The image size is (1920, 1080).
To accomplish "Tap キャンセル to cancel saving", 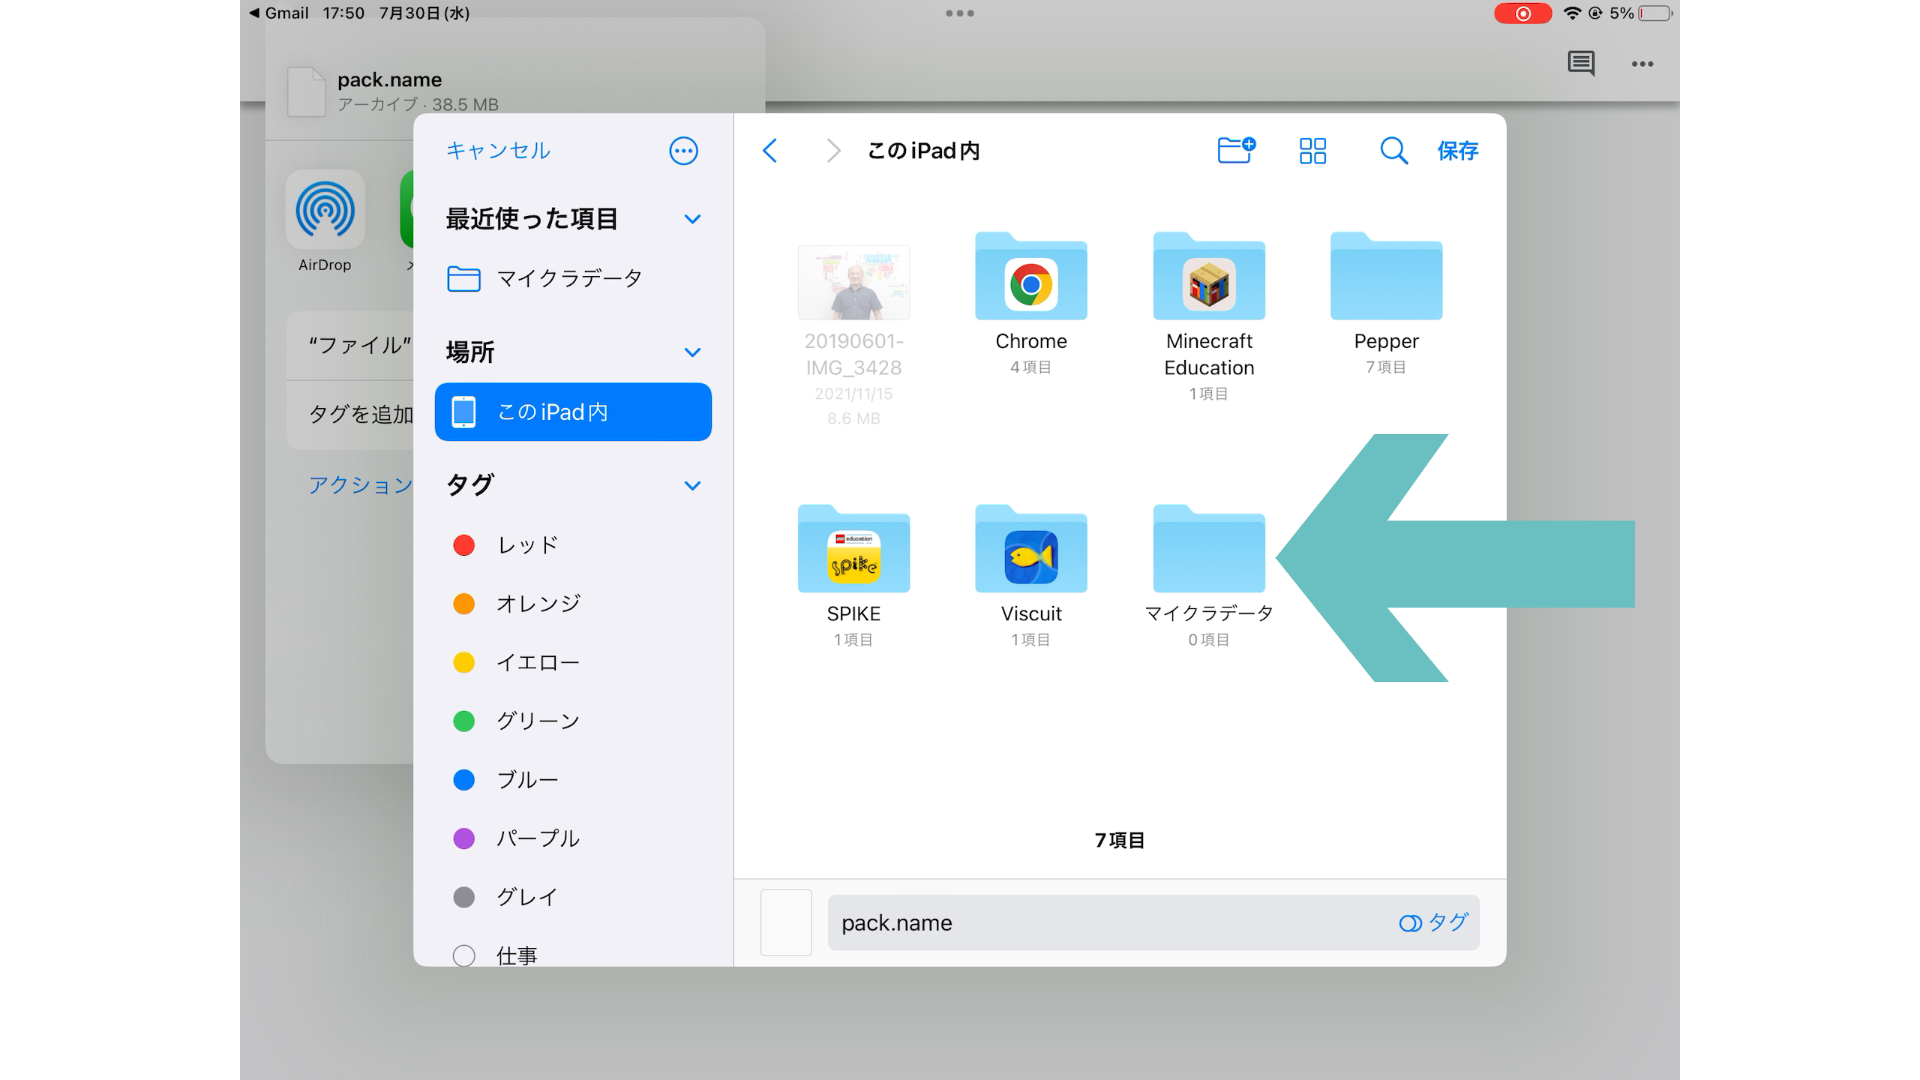I will 498,150.
